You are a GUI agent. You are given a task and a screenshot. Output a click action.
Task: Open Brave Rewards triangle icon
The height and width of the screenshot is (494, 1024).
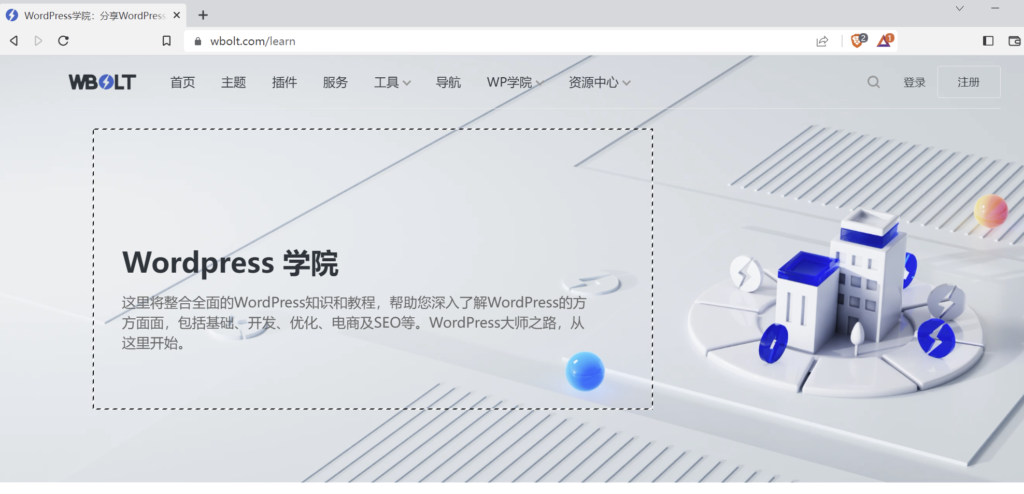[885, 41]
